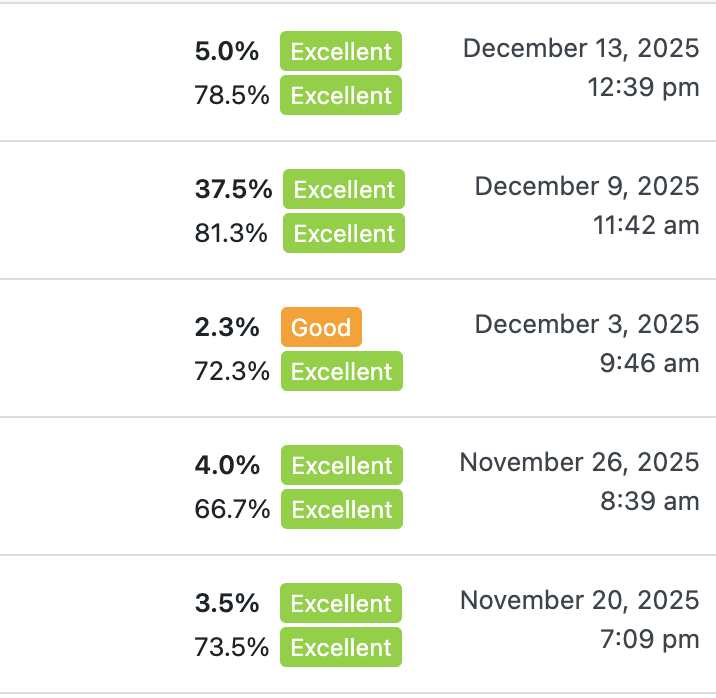Select the 66.7% value
716x698 pixels.
(232, 509)
